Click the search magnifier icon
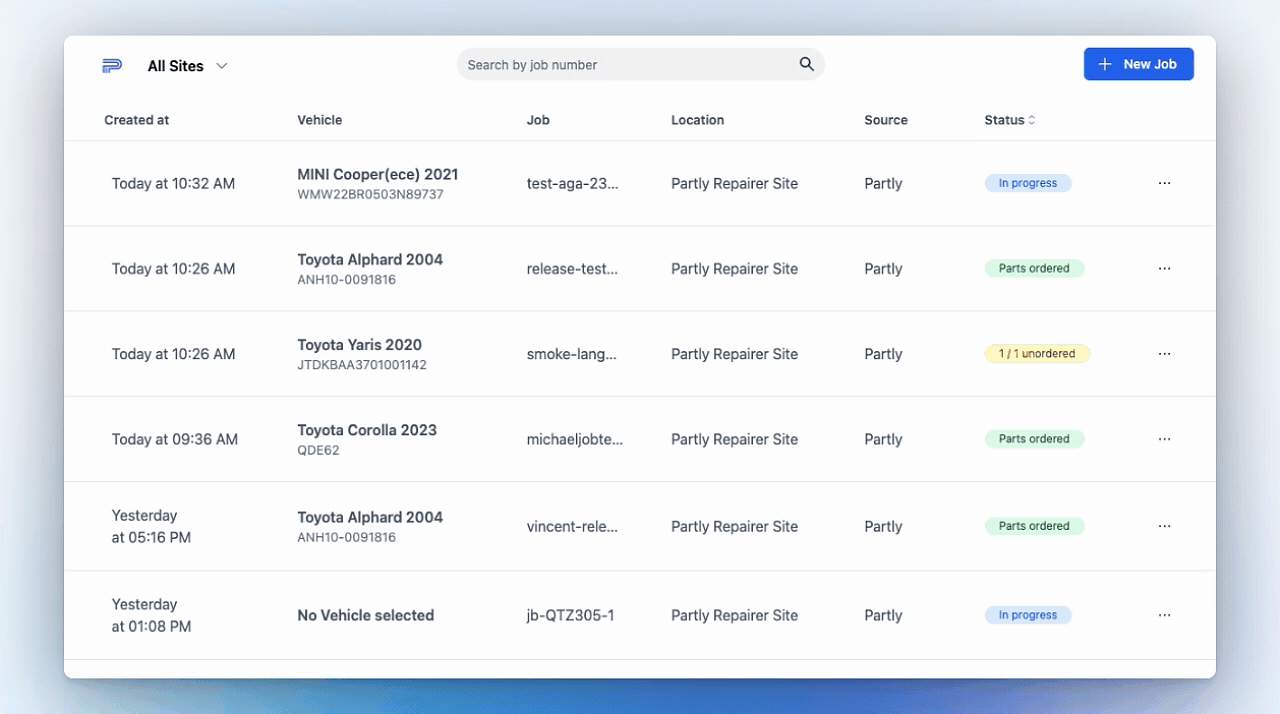The height and width of the screenshot is (714, 1280). [x=806, y=64]
